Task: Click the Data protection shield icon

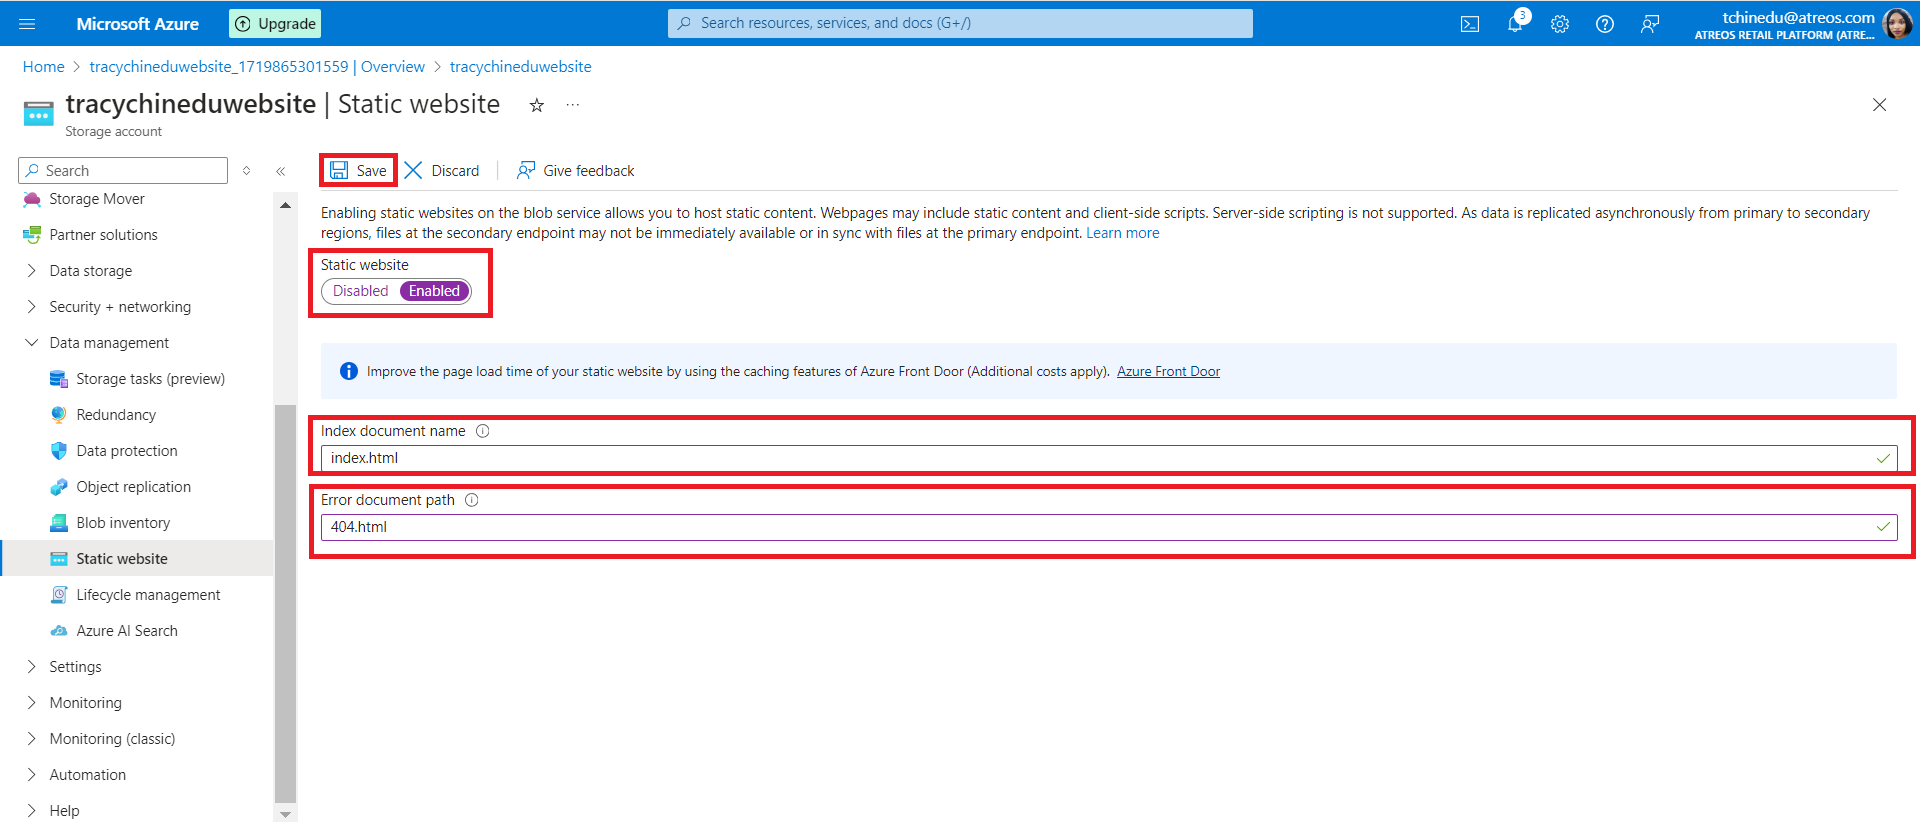Action: pos(59,451)
